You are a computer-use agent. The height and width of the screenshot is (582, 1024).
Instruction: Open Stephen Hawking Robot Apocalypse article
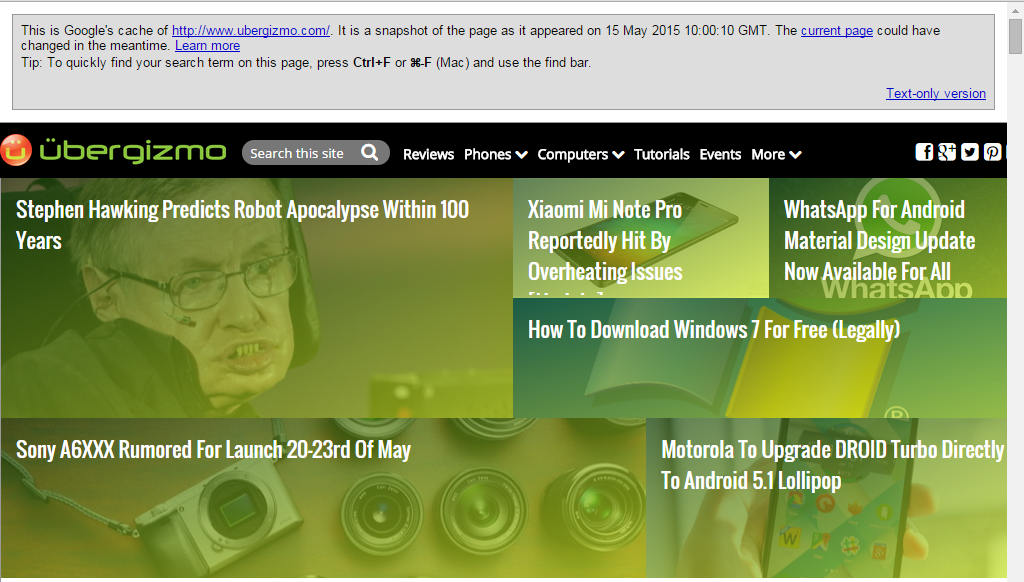[x=242, y=225]
